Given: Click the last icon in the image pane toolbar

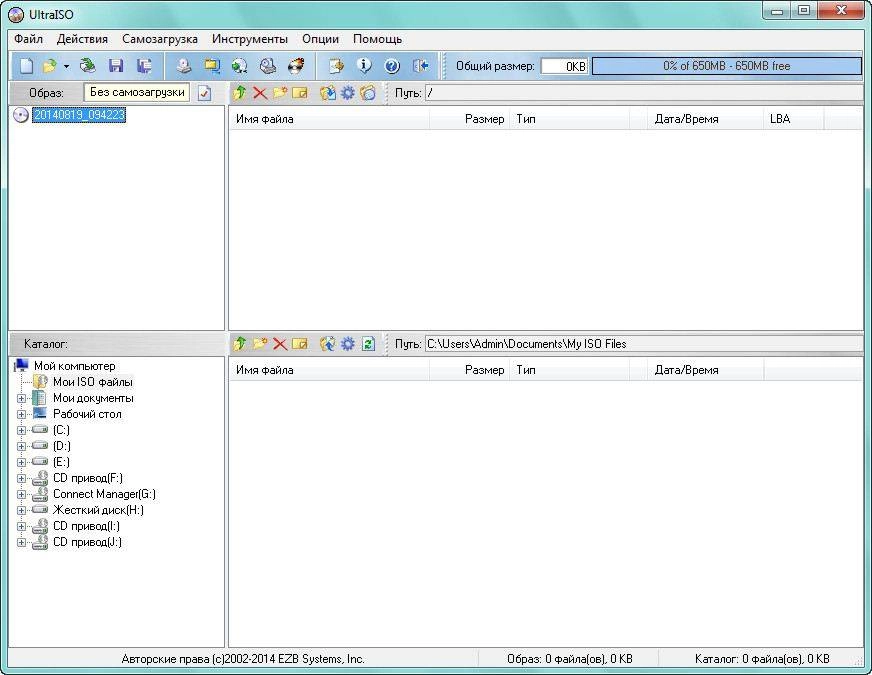Looking at the screenshot, I should 368,93.
